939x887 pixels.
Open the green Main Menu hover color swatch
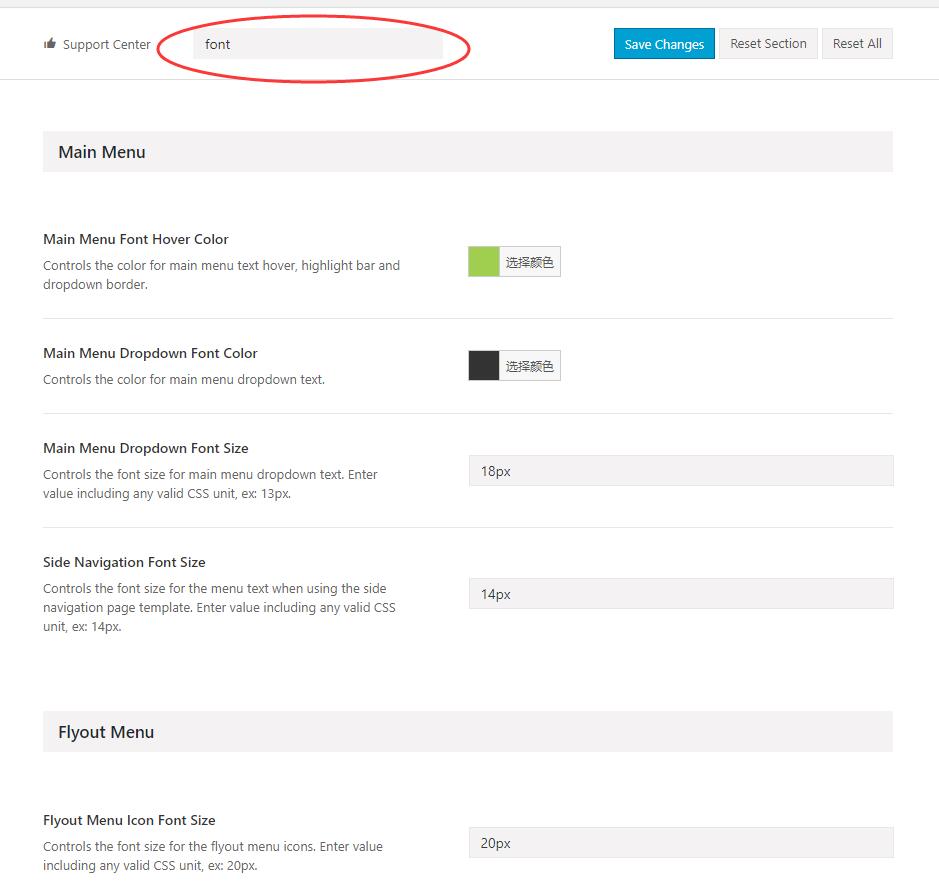(484, 262)
